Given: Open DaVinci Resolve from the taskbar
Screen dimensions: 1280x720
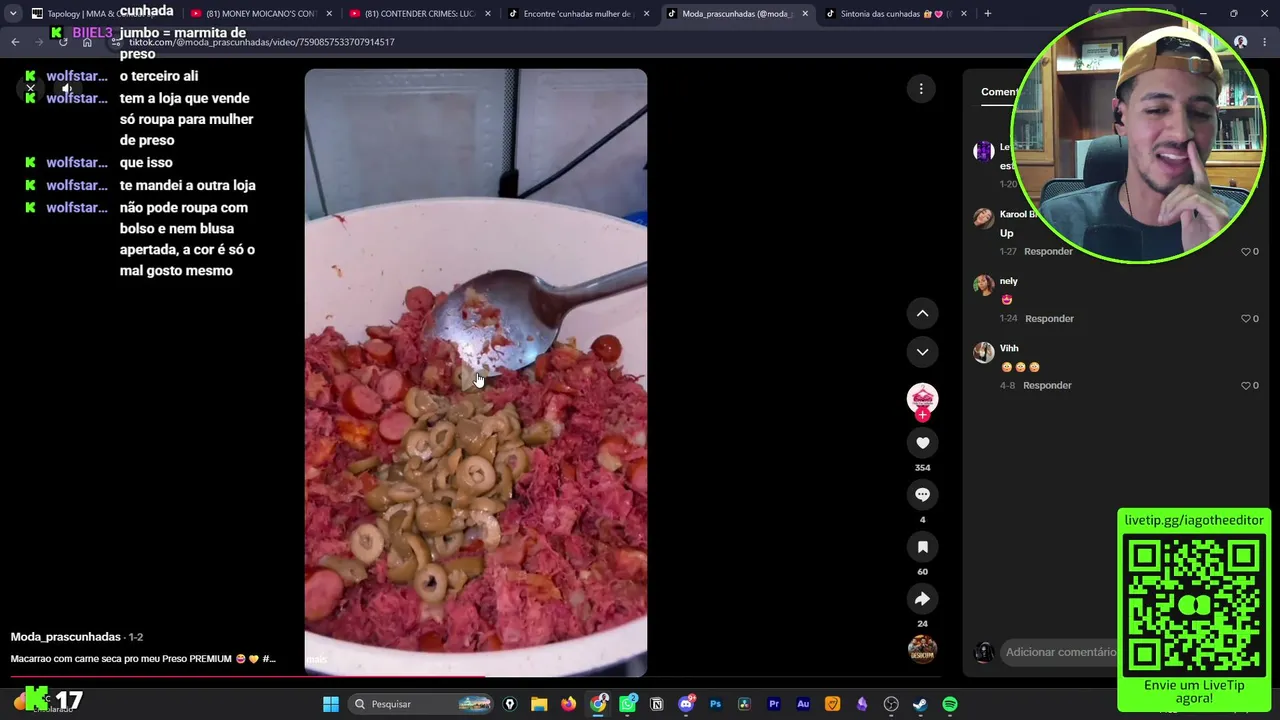Looking at the screenshot, I should click(744, 704).
